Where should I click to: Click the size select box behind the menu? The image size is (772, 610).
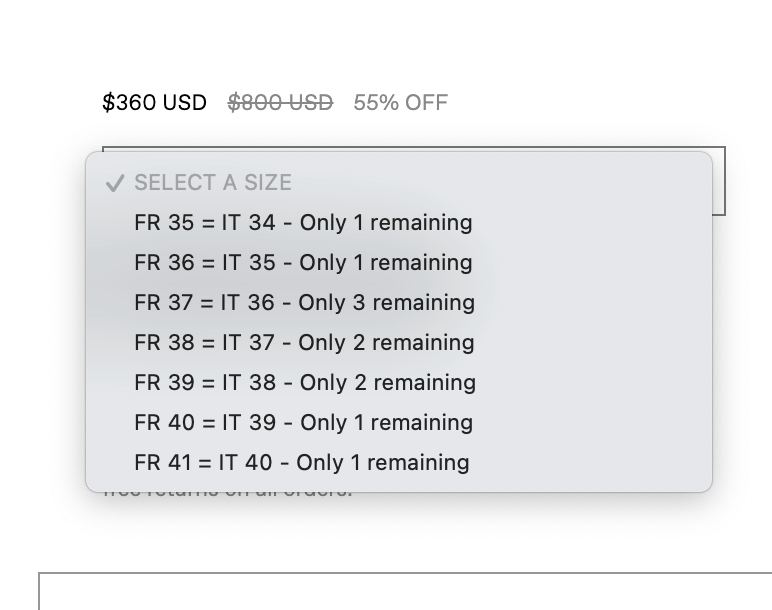(x=719, y=180)
